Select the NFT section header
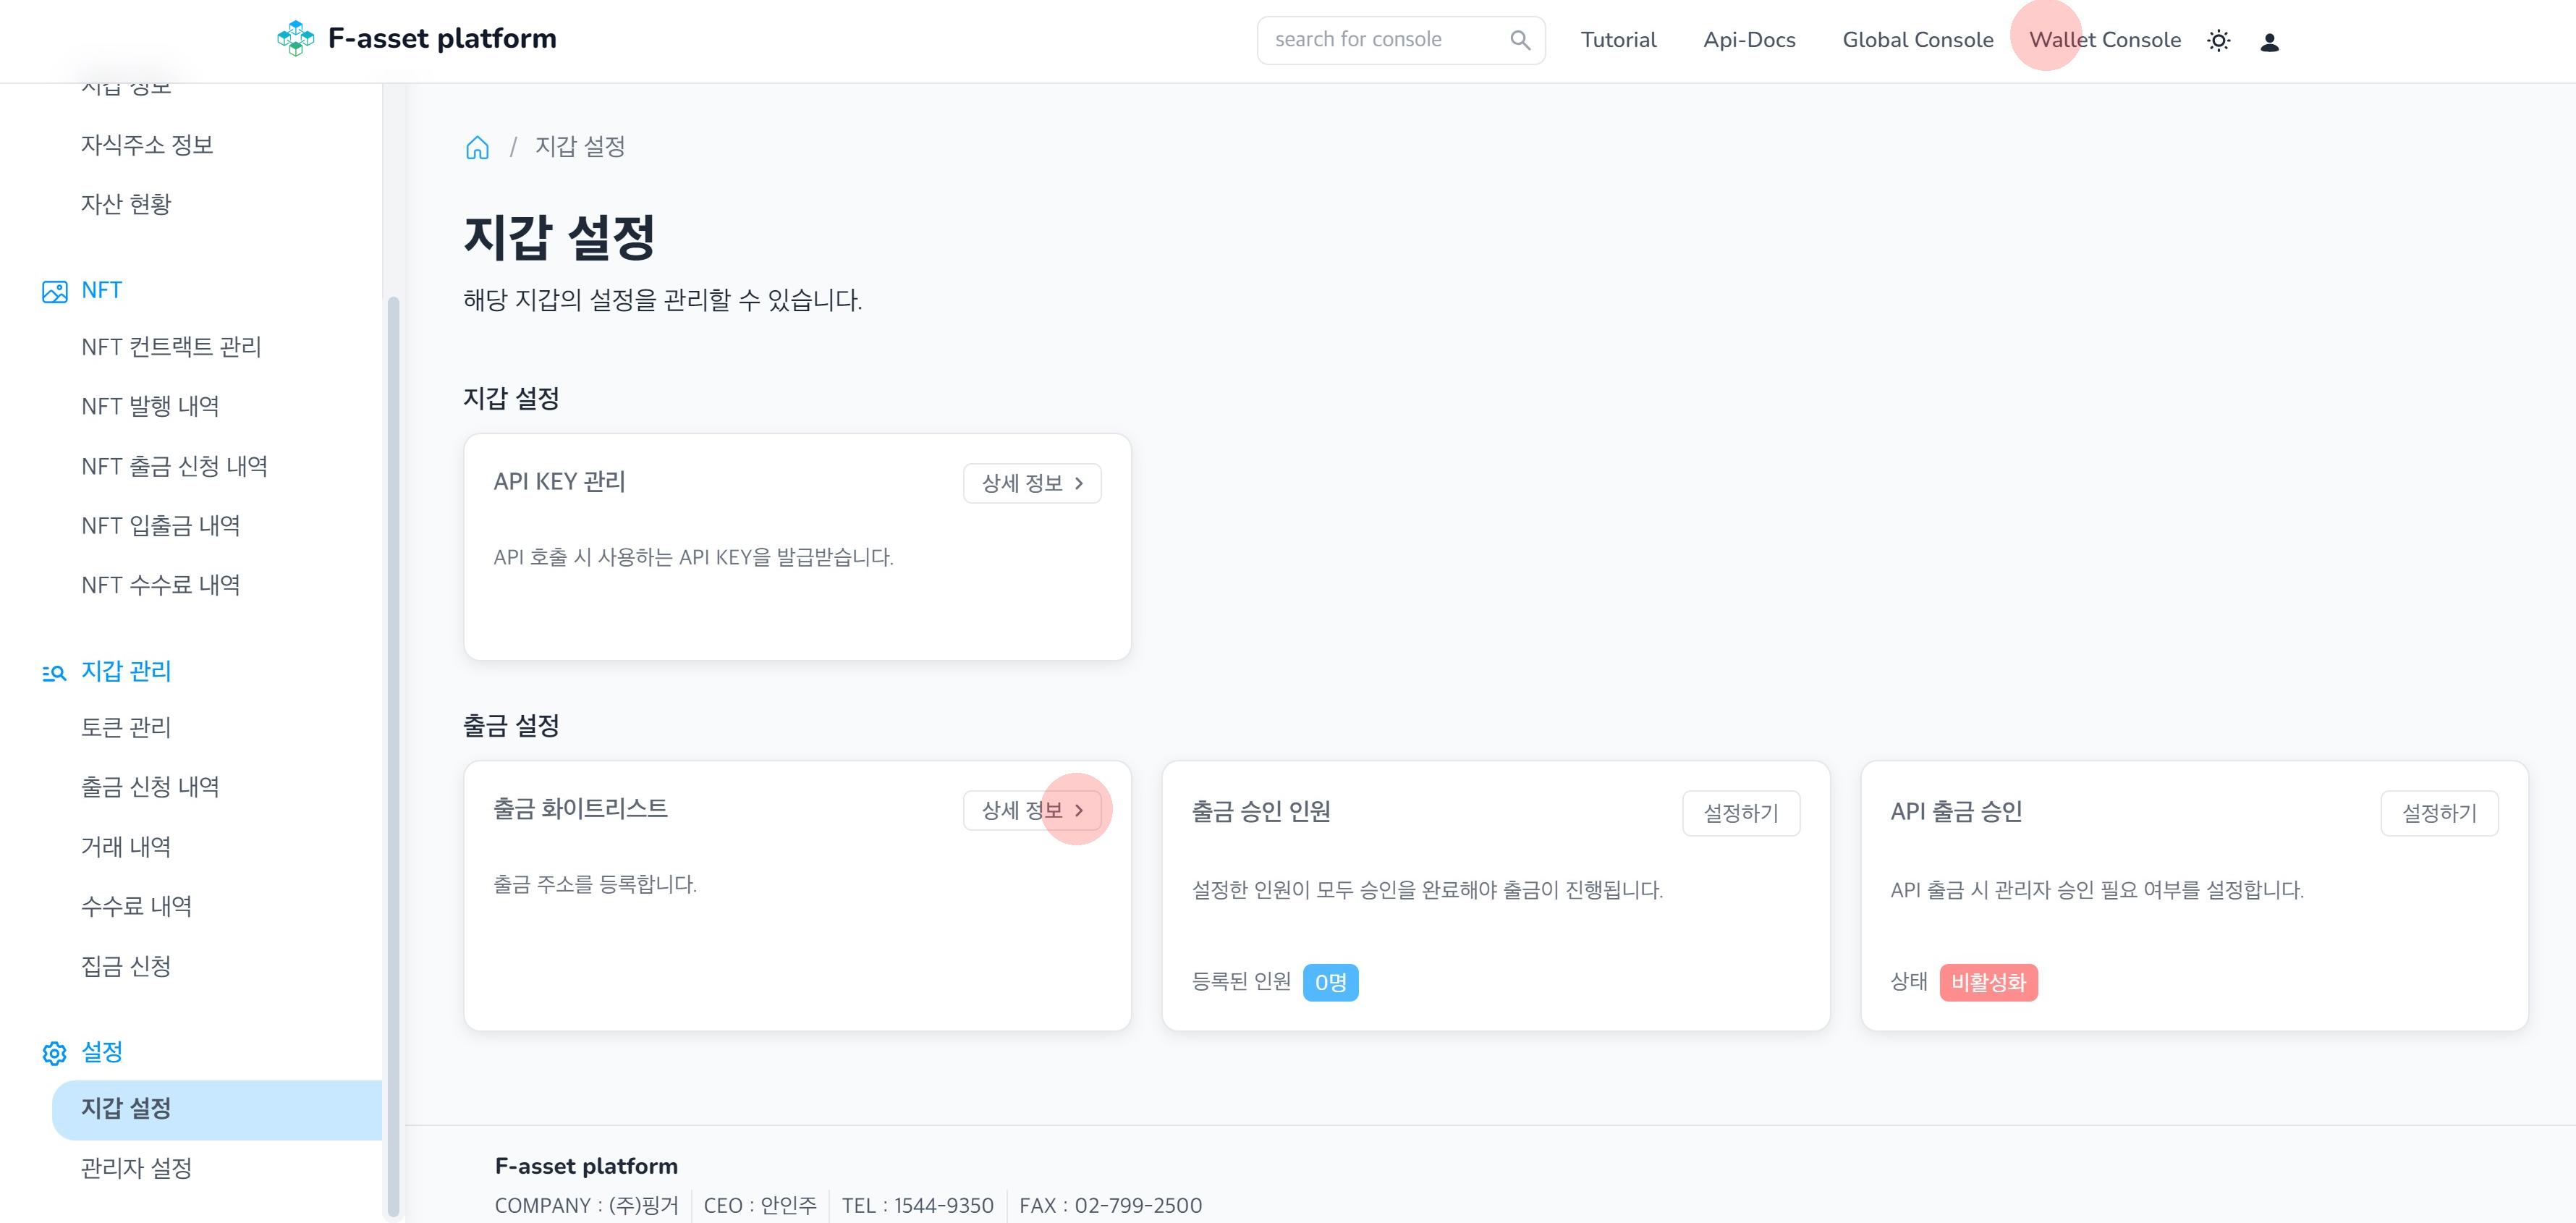Viewport: 2576px width, 1223px height. coord(101,290)
